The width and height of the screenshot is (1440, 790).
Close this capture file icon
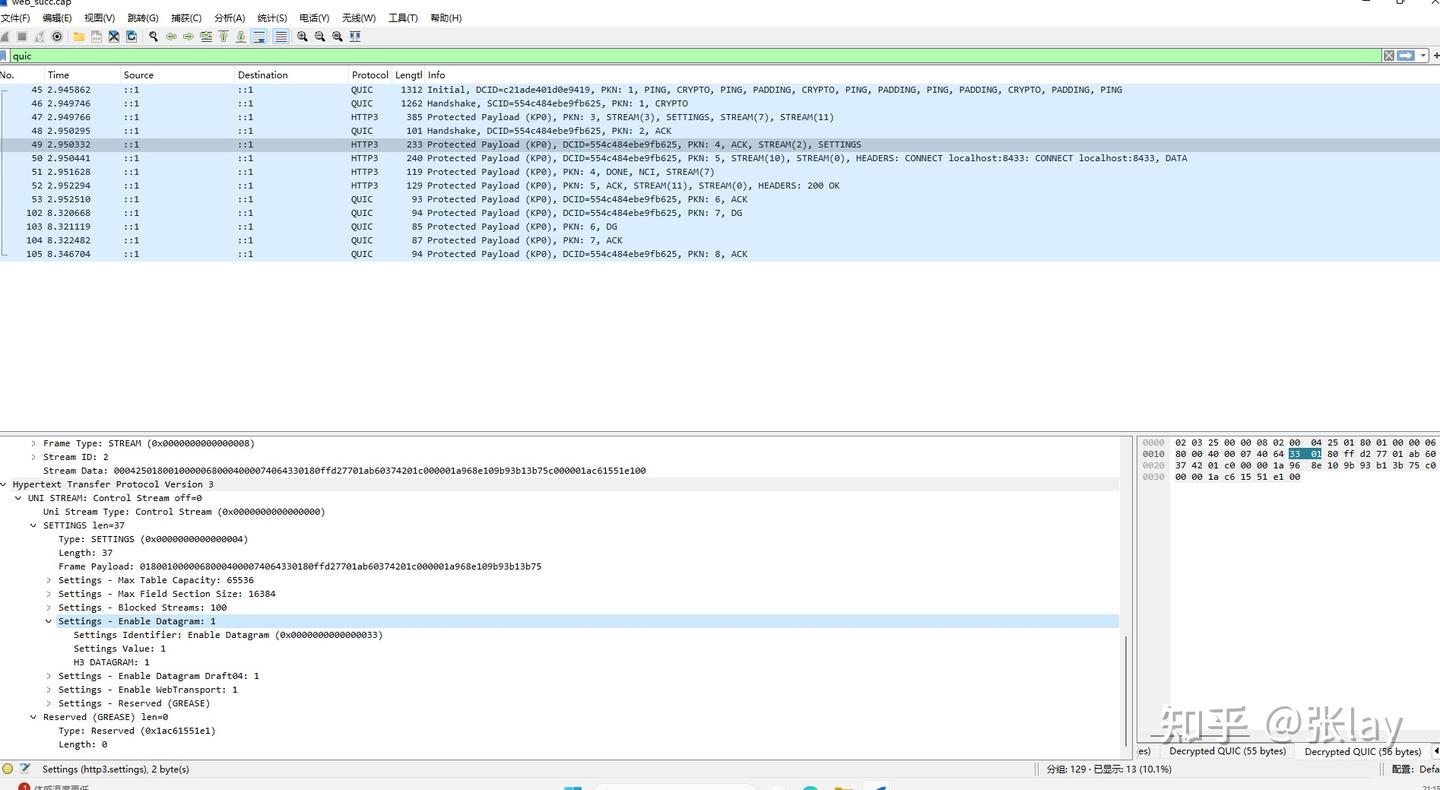coord(114,37)
